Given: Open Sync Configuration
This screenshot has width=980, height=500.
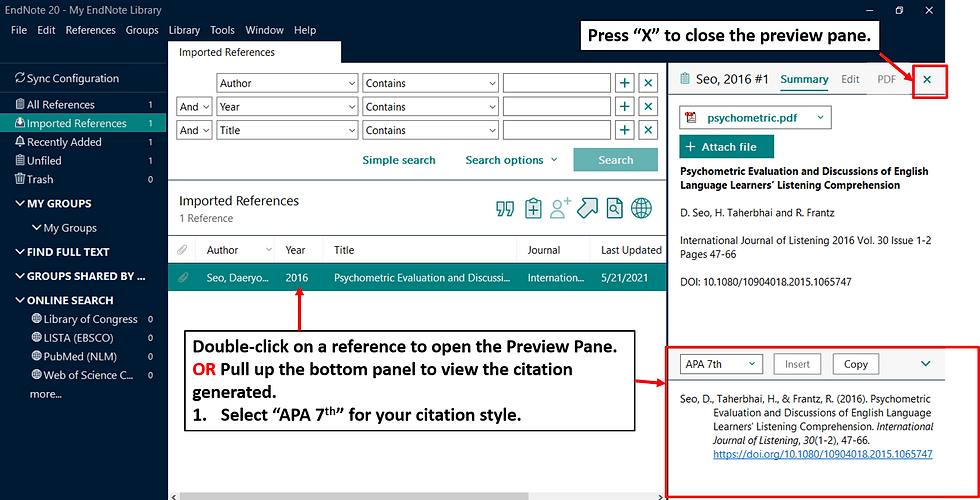Looking at the screenshot, I should tap(67, 78).
